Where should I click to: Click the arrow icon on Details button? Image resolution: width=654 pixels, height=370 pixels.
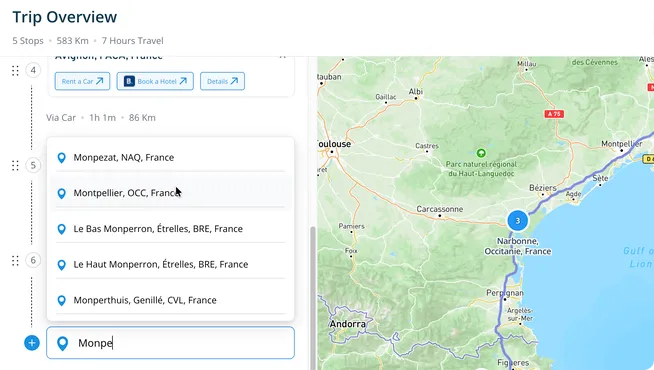coord(234,81)
